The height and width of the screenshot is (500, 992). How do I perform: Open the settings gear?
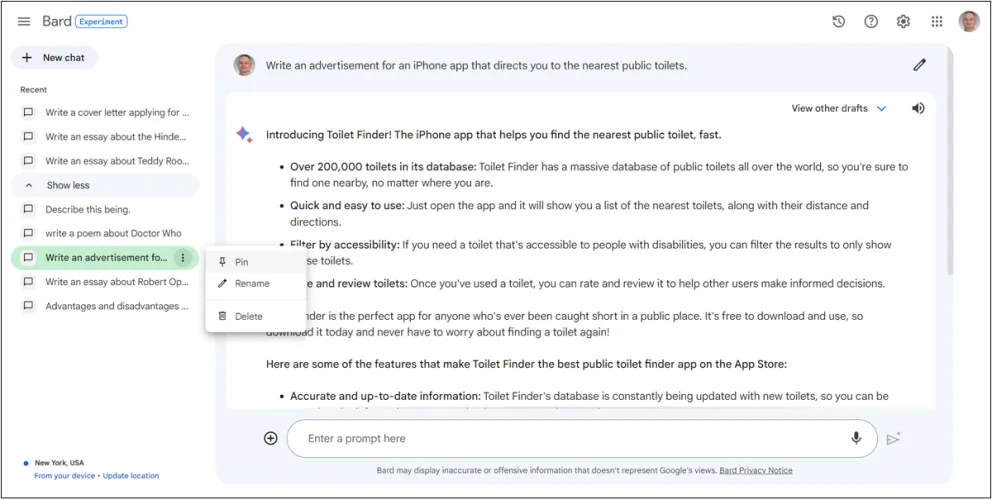coord(903,22)
